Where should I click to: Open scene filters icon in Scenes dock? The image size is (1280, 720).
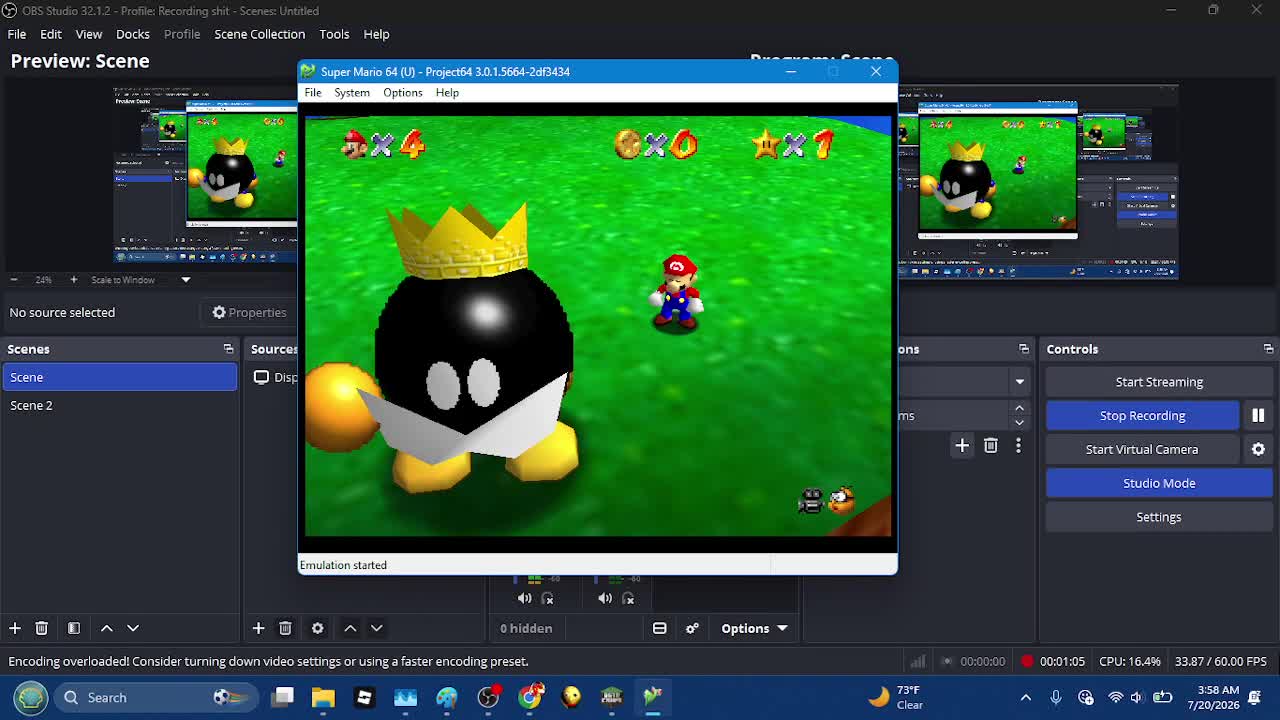(x=73, y=628)
